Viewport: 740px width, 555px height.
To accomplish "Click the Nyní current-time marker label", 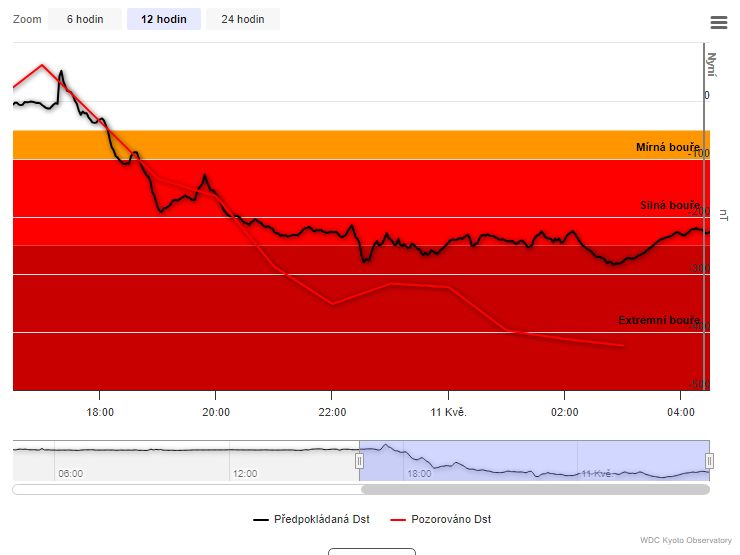I will click(x=711, y=64).
